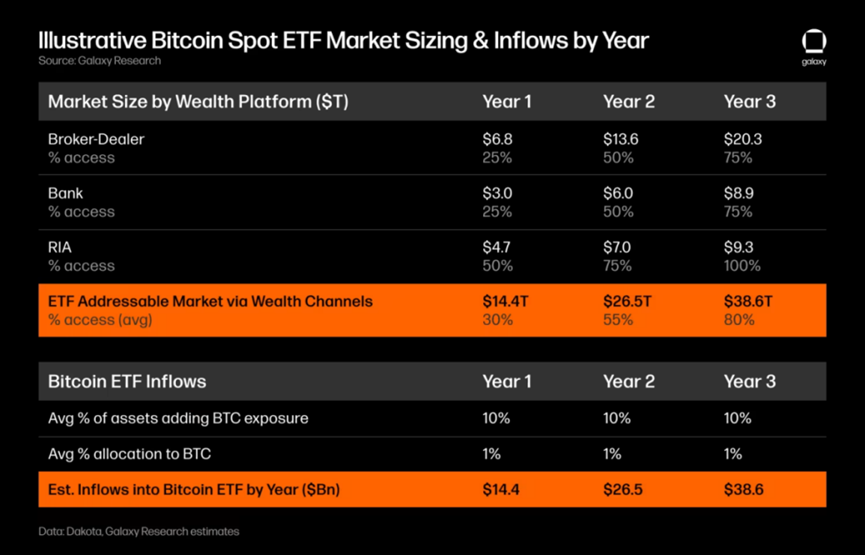Viewport: 865px width, 555px height.
Task: Click the Galaxy logo icon
Action: (813, 42)
